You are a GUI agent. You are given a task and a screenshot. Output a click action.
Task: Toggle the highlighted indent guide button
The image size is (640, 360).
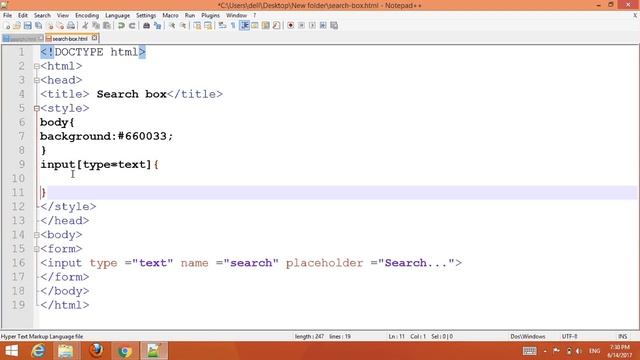tap(244, 26)
